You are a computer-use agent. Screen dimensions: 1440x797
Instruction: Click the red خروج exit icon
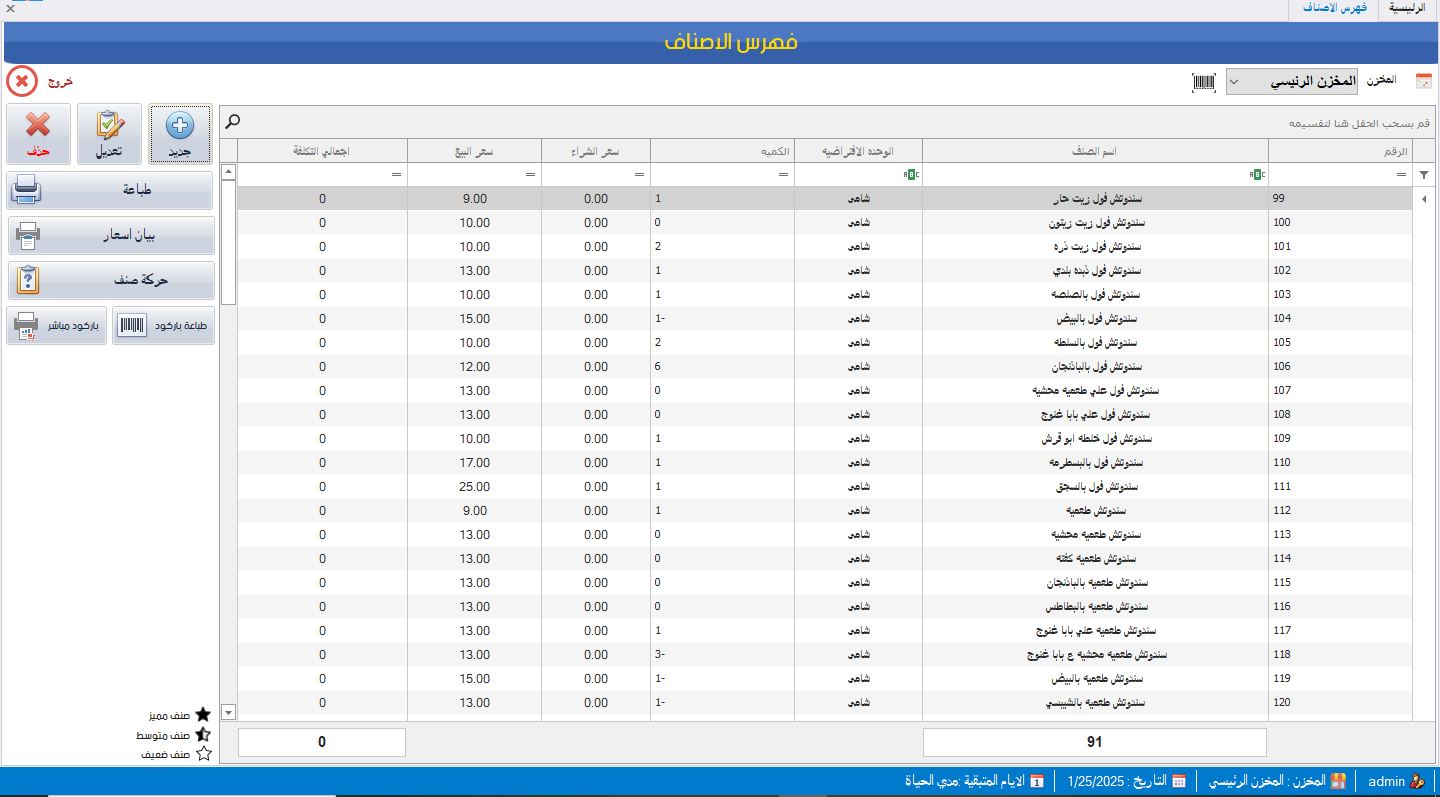tap(21, 81)
